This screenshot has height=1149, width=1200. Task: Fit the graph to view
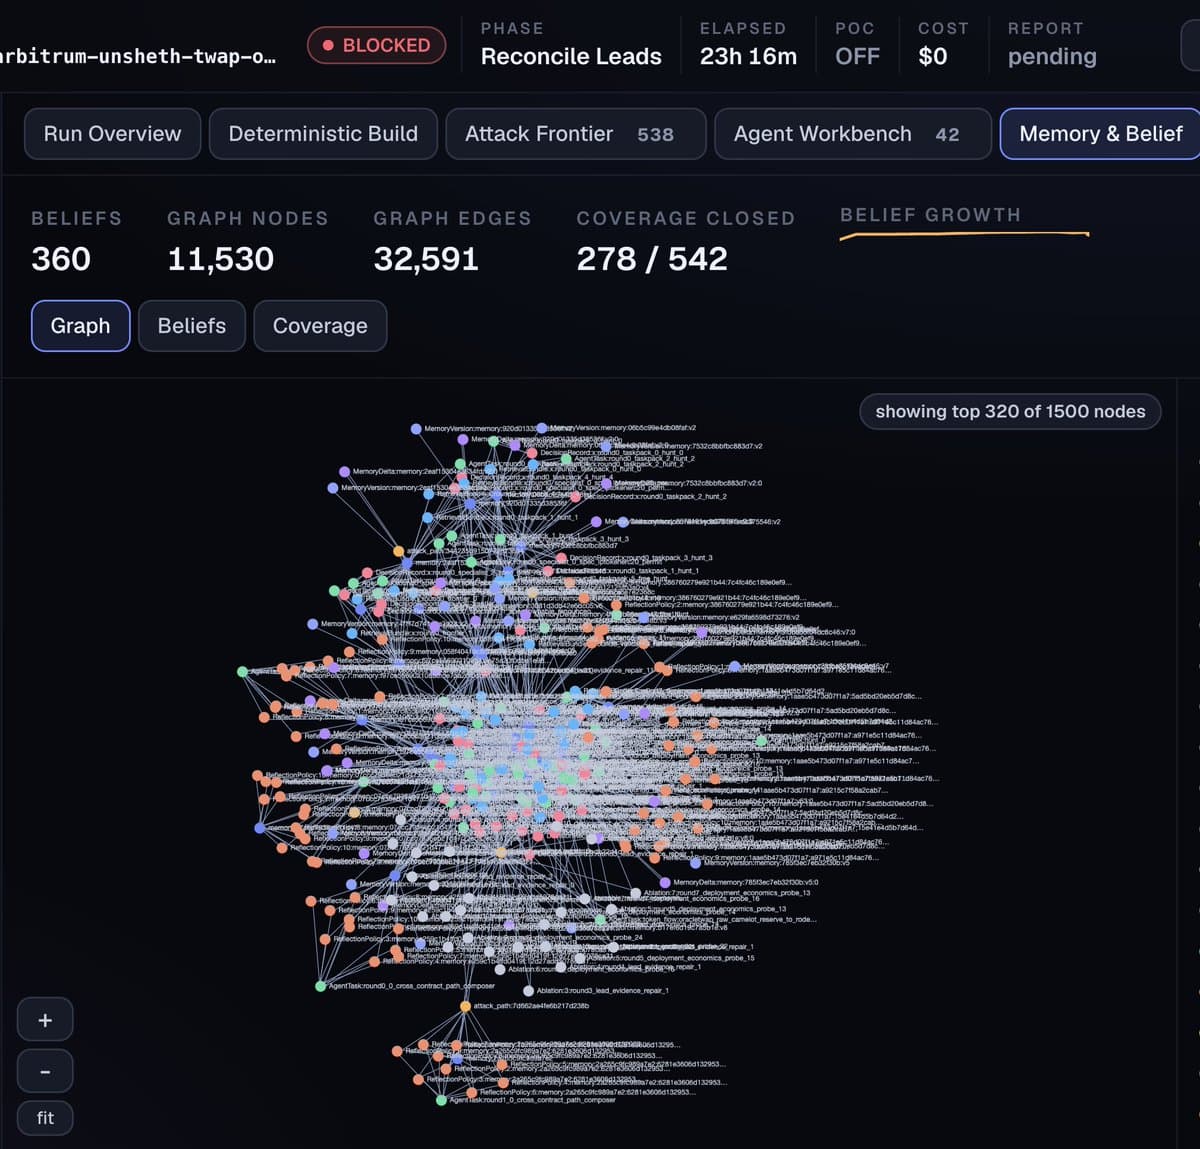pos(45,1118)
